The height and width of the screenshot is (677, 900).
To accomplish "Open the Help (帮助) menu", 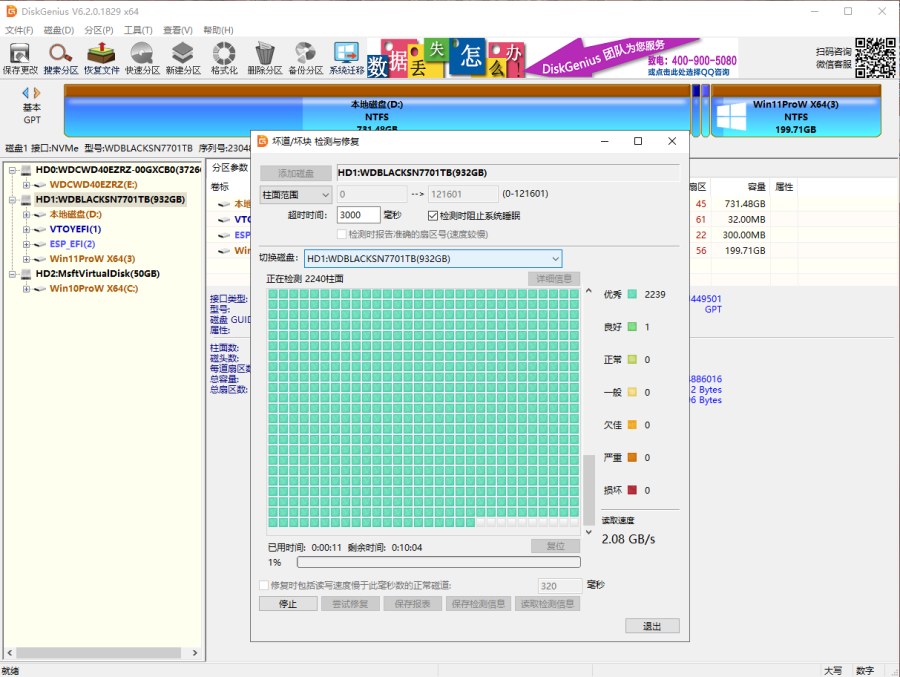I will [218, 30].
